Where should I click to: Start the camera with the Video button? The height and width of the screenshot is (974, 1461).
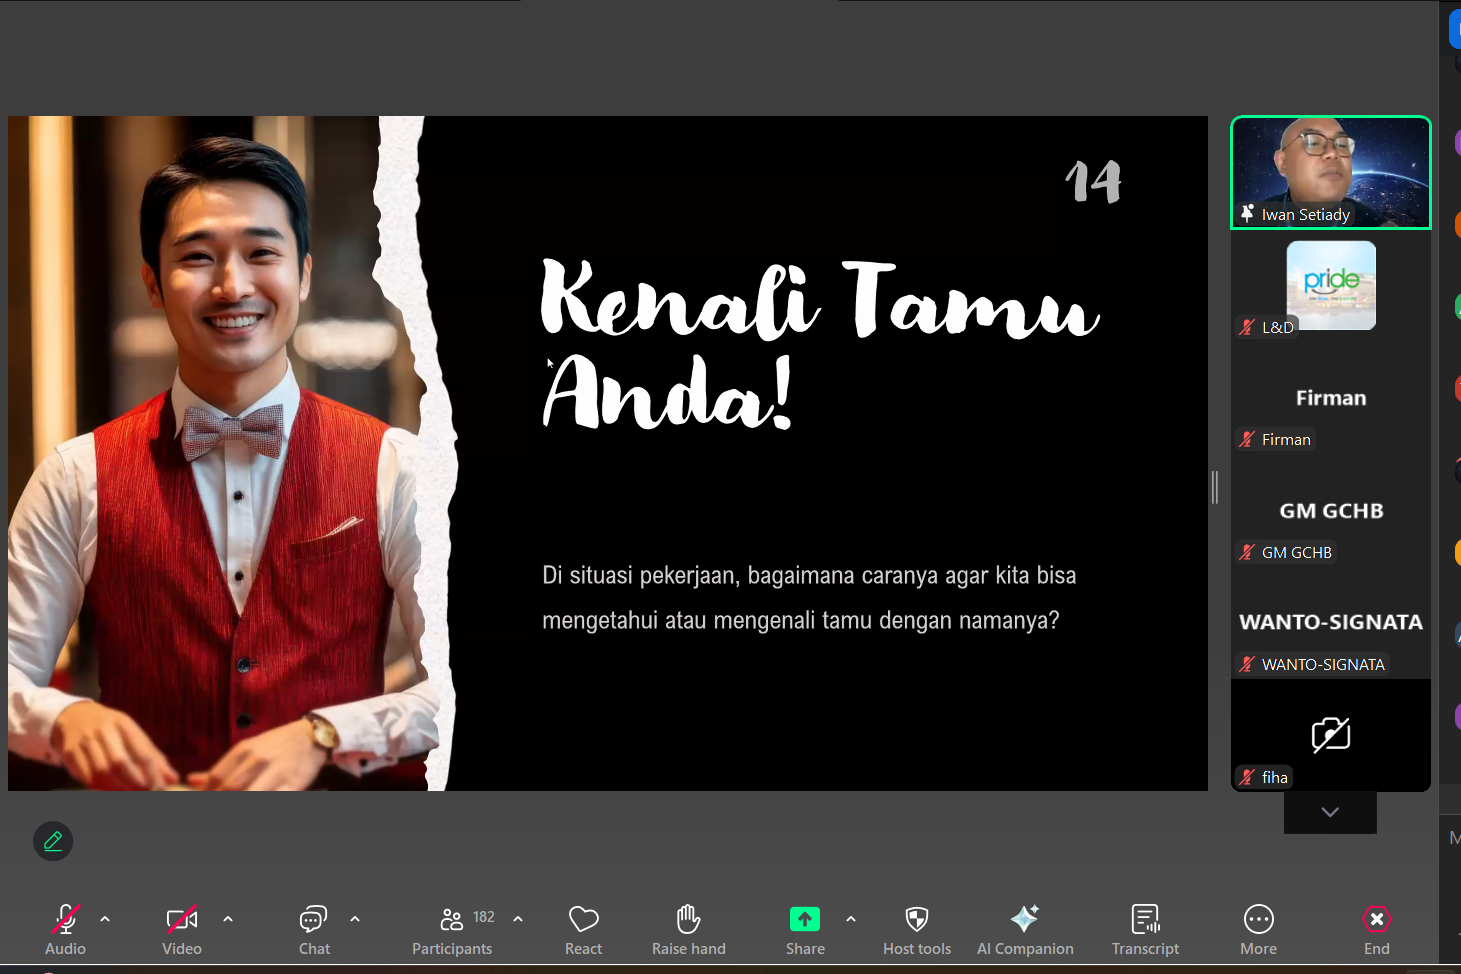point(182,930)
